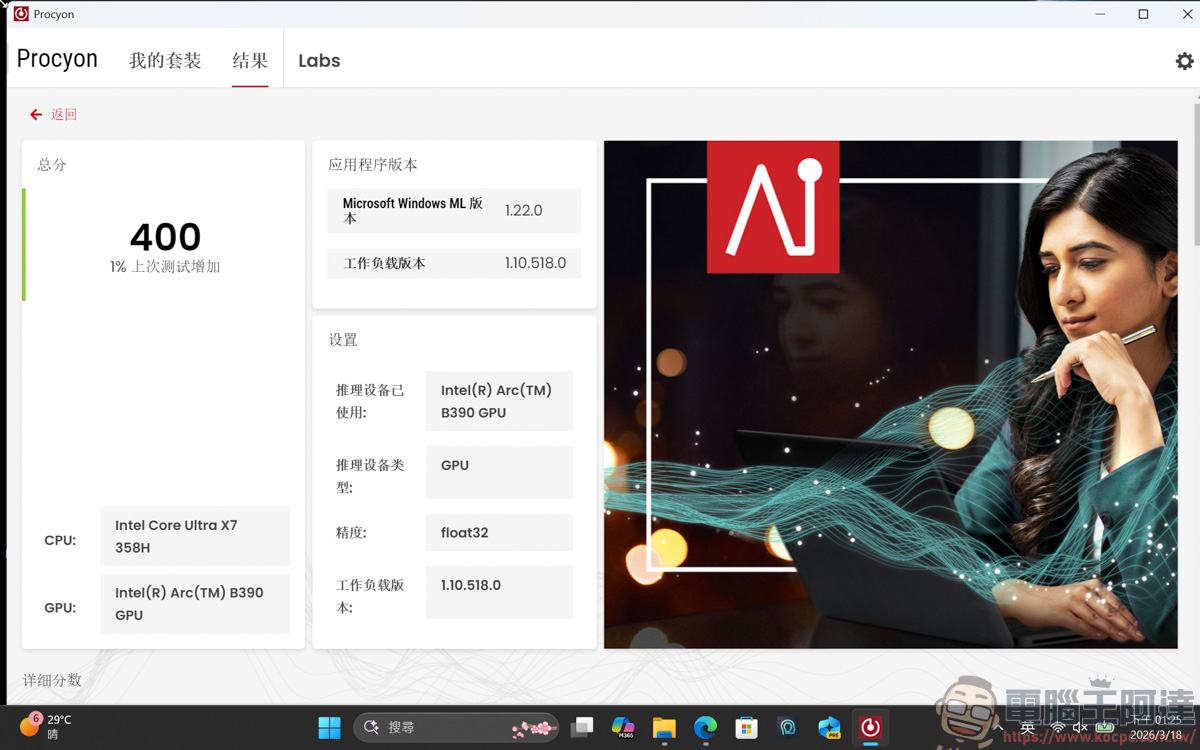The height and width of the screenshot is (750, 1200).
Task: Open the Labs tab
Action: pos(319,60)
